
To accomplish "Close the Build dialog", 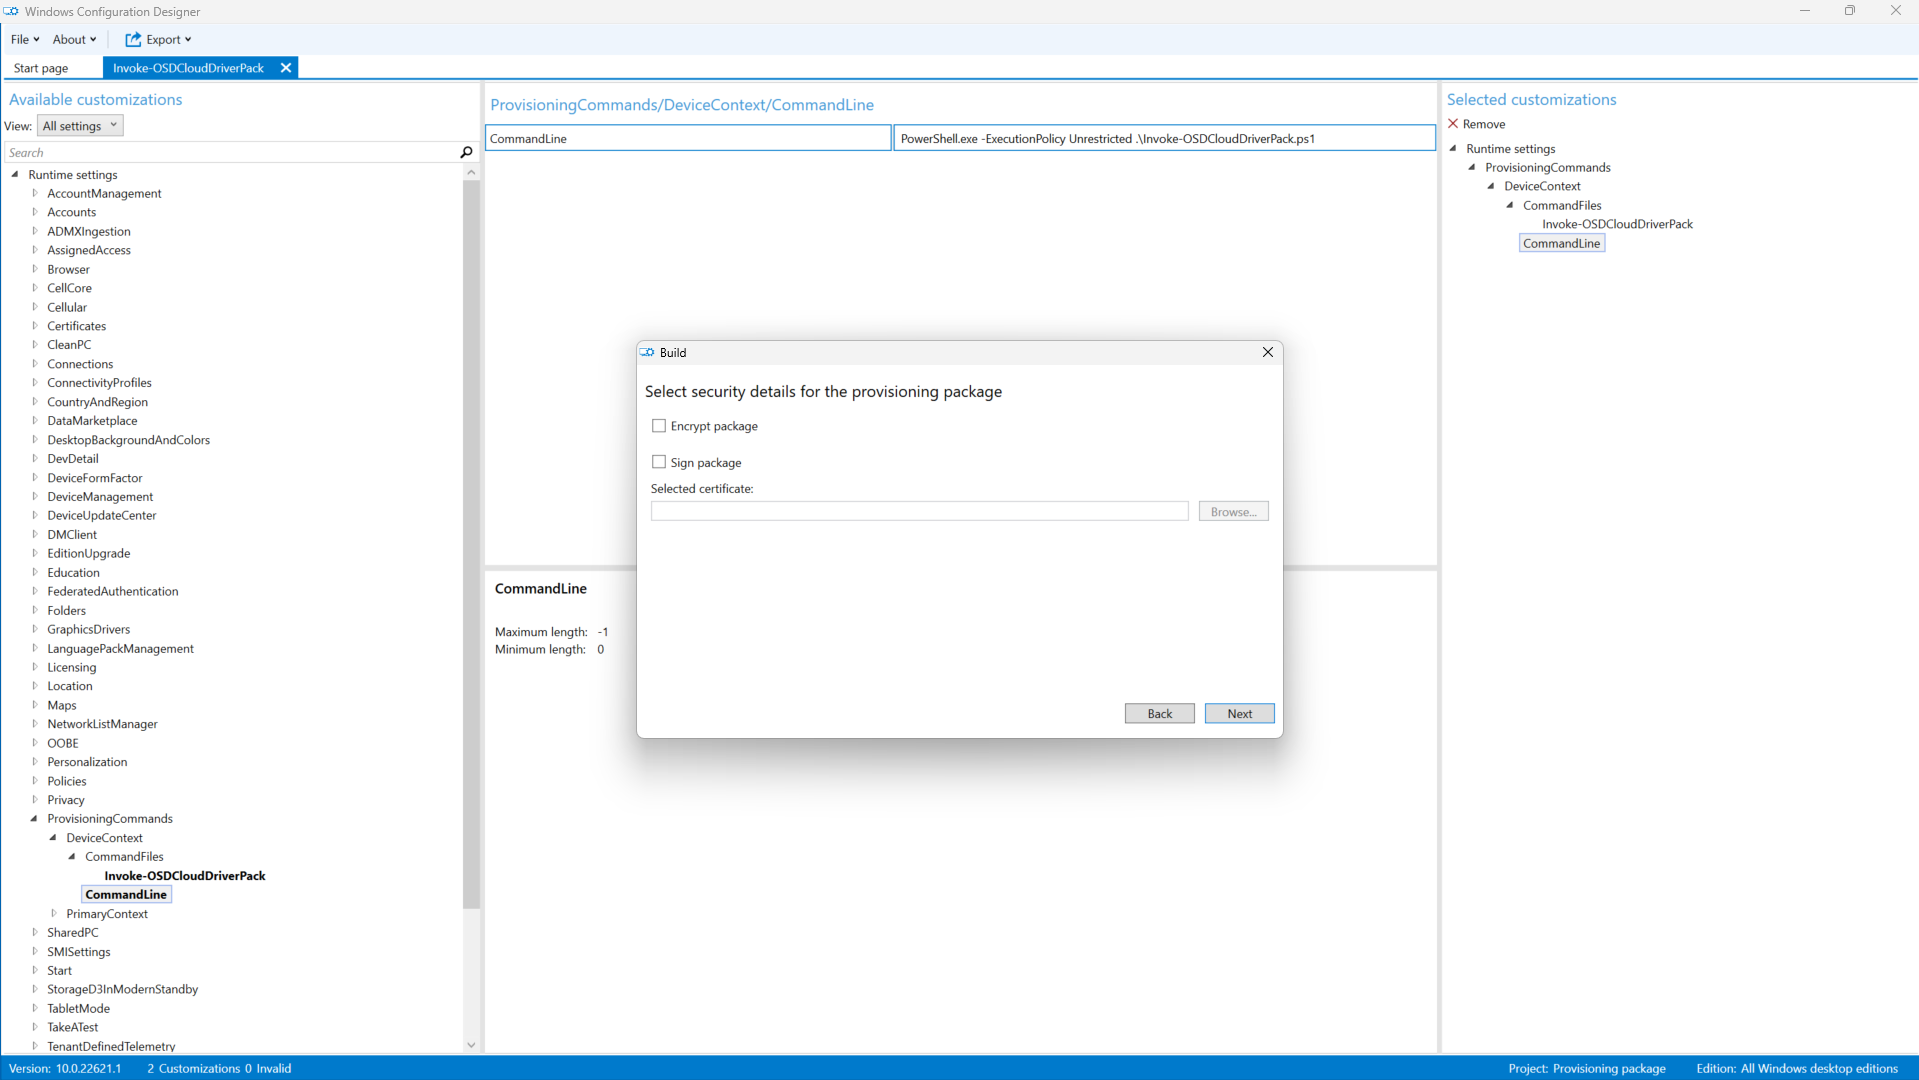I will tap(1267, 352).
